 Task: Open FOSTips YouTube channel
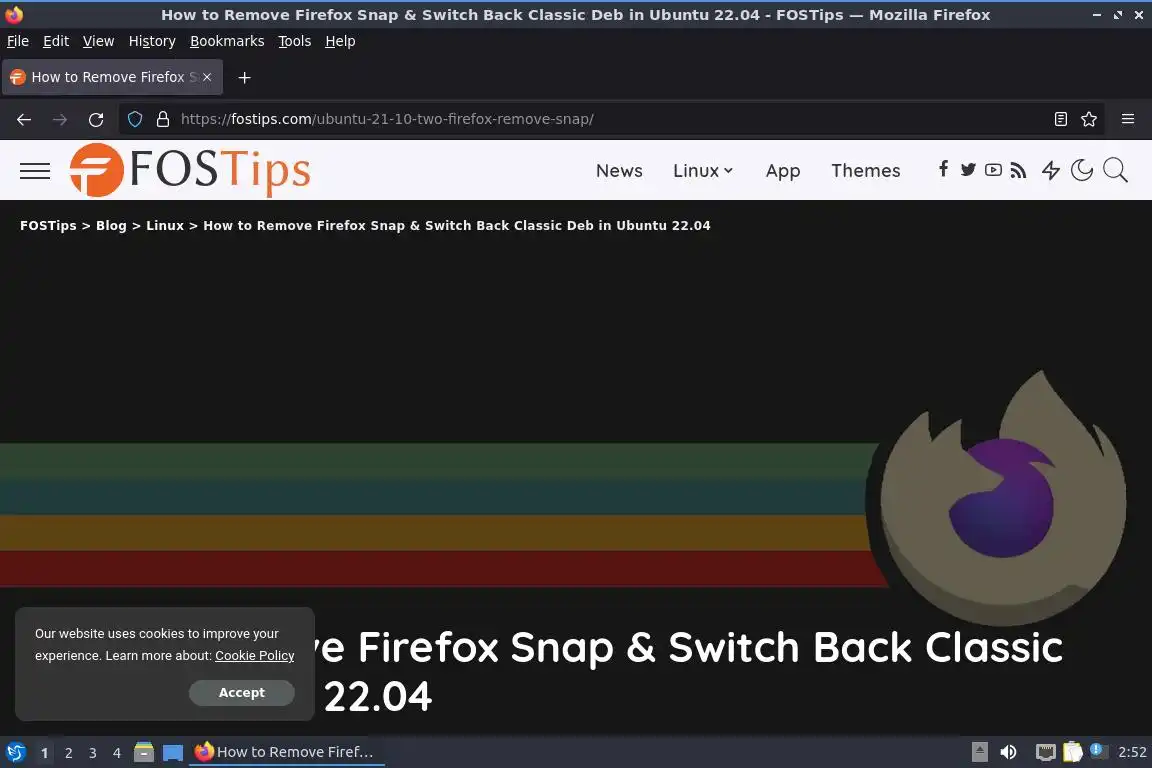pos(993,170)
